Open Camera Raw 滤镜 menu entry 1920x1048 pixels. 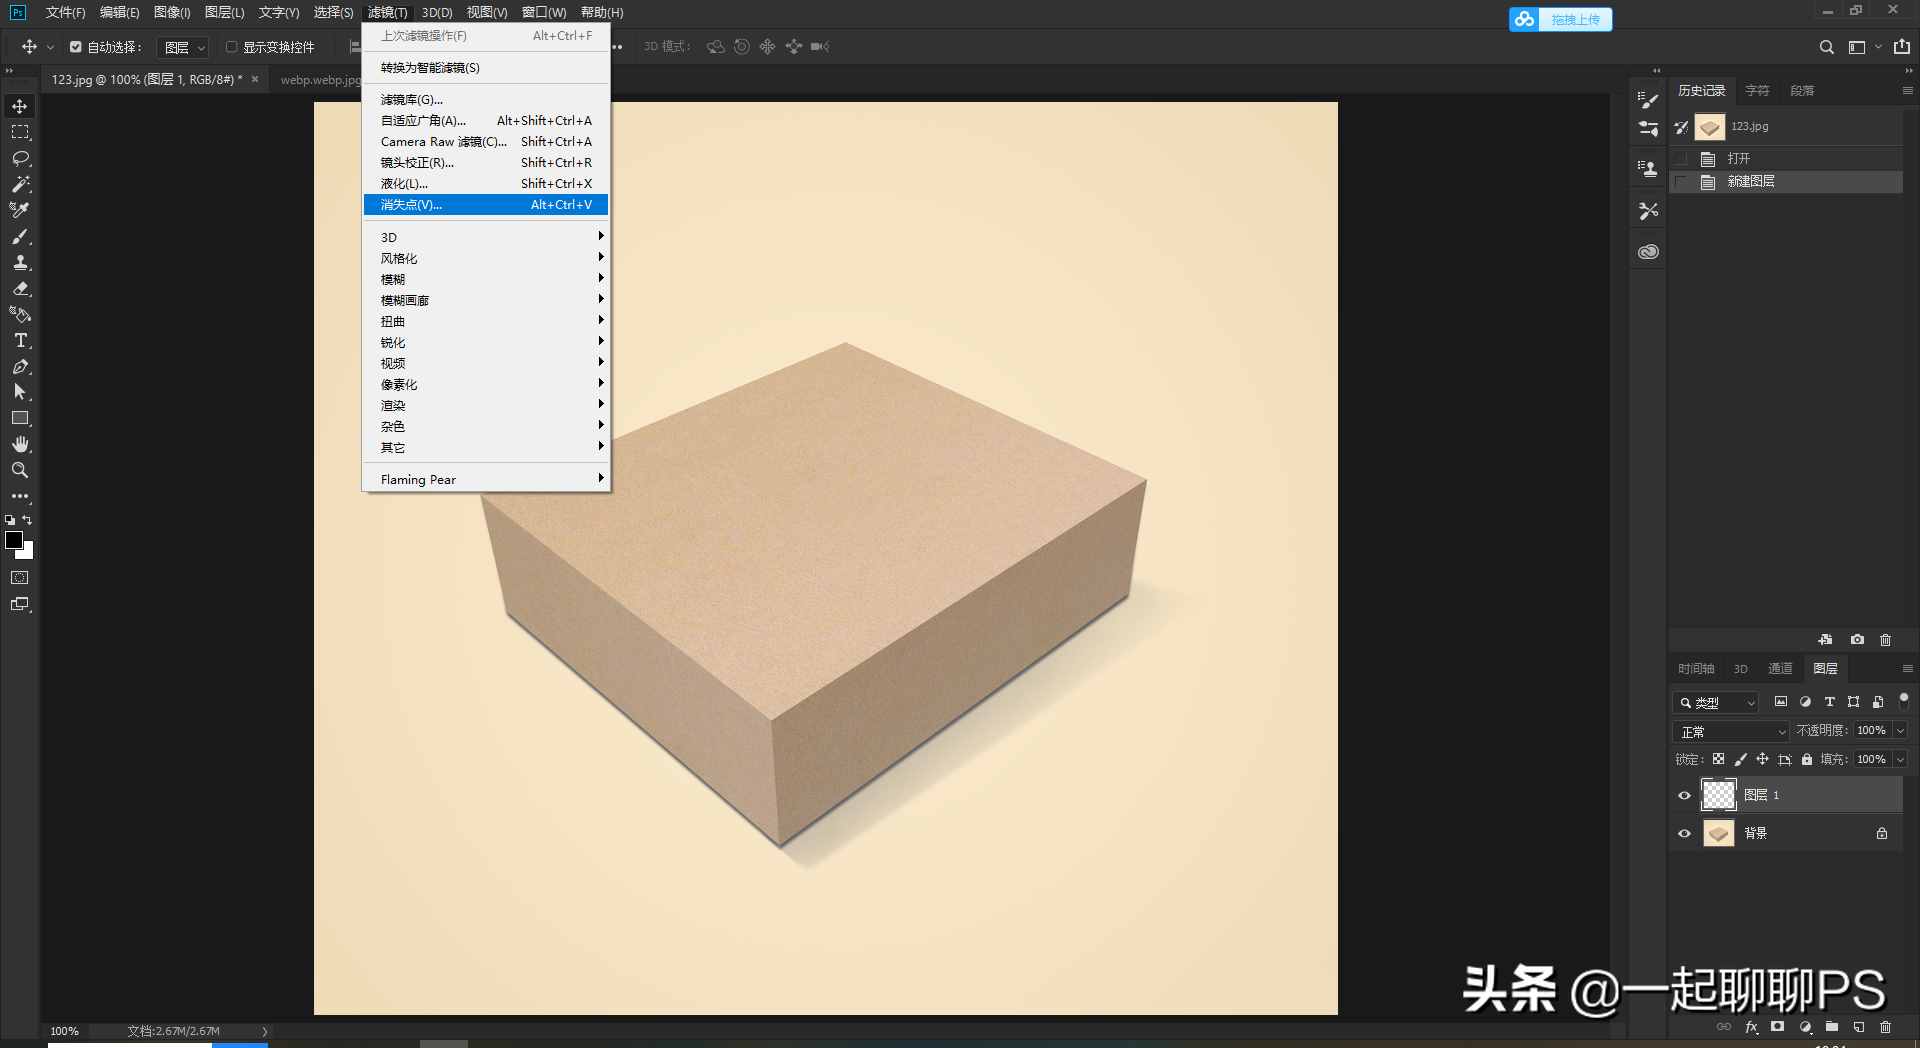click(486, 142)
